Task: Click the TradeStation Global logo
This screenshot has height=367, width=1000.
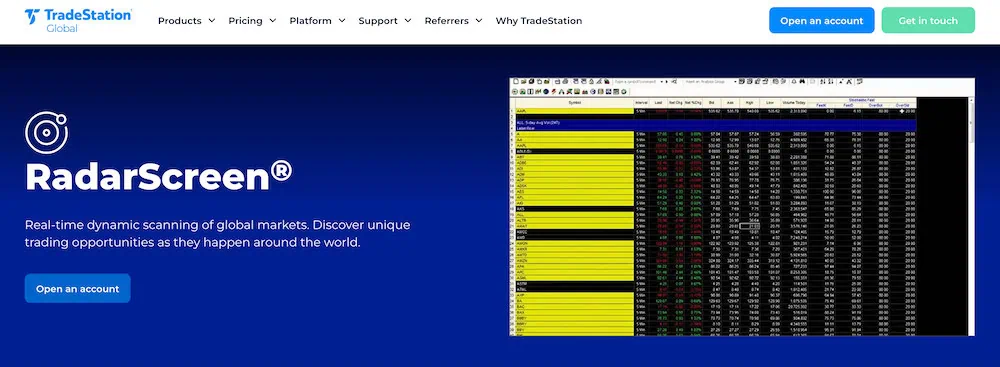Action: tap(78, 20)
